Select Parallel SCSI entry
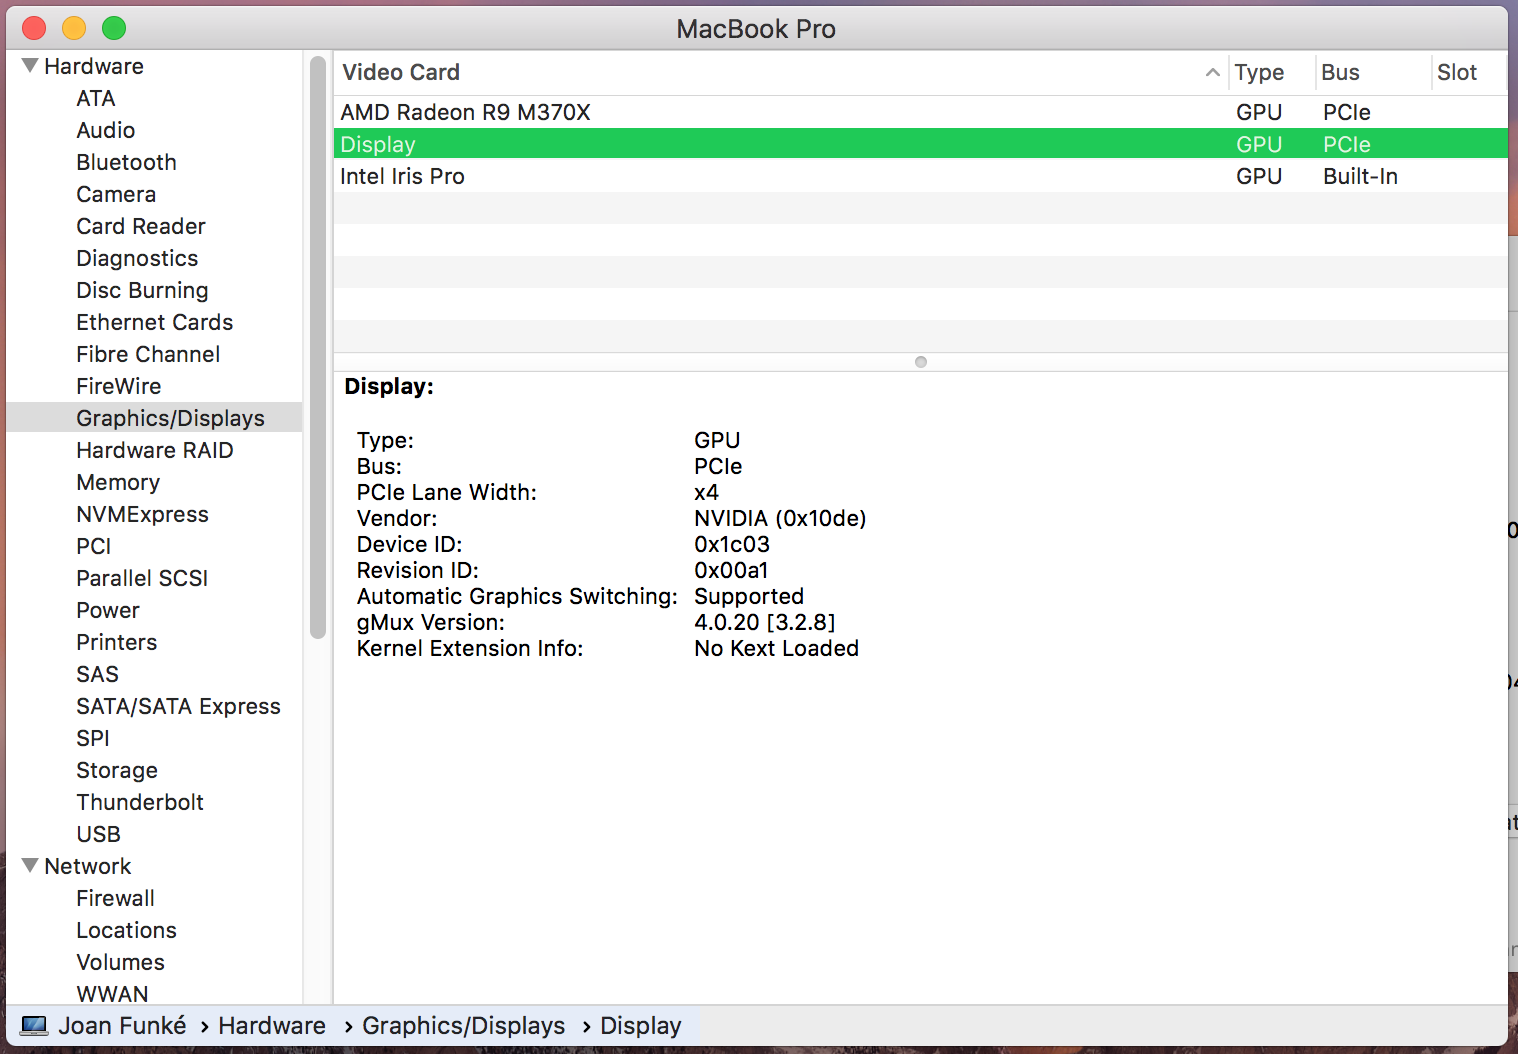The width and height of the screenshot is (1518, 1054). click(142, 578)
